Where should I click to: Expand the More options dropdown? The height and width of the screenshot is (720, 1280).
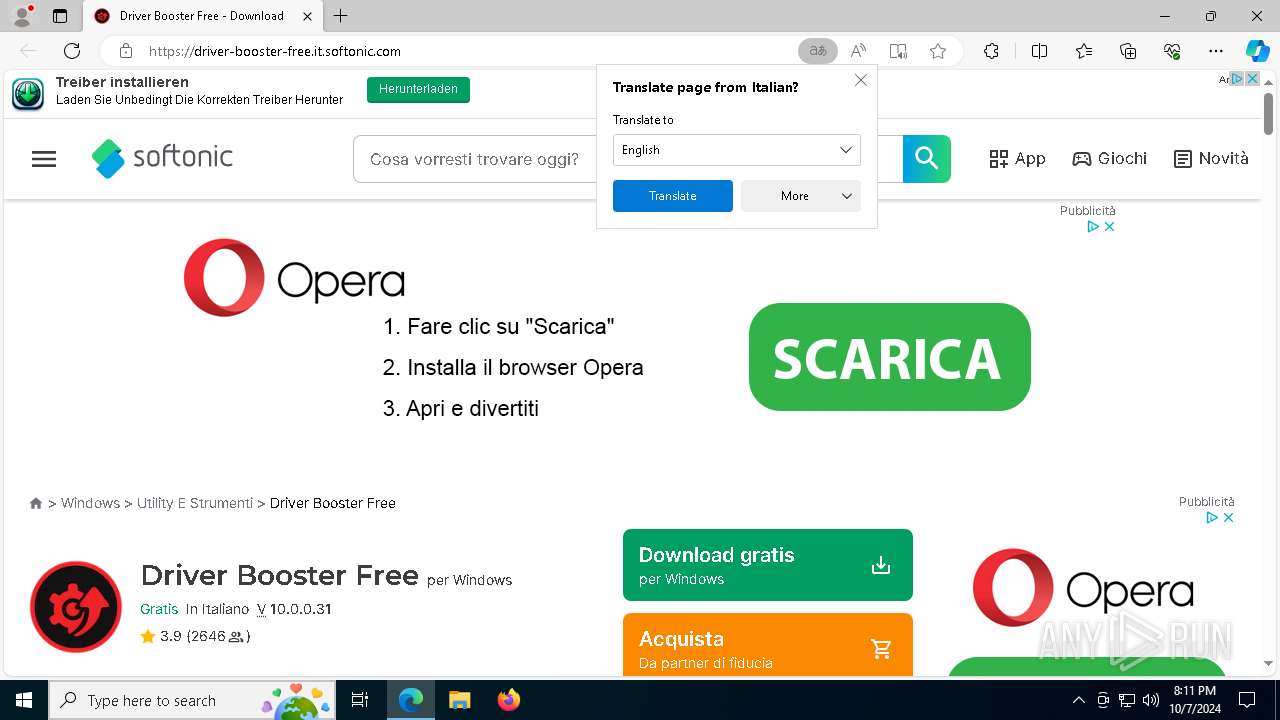point(801,196)
